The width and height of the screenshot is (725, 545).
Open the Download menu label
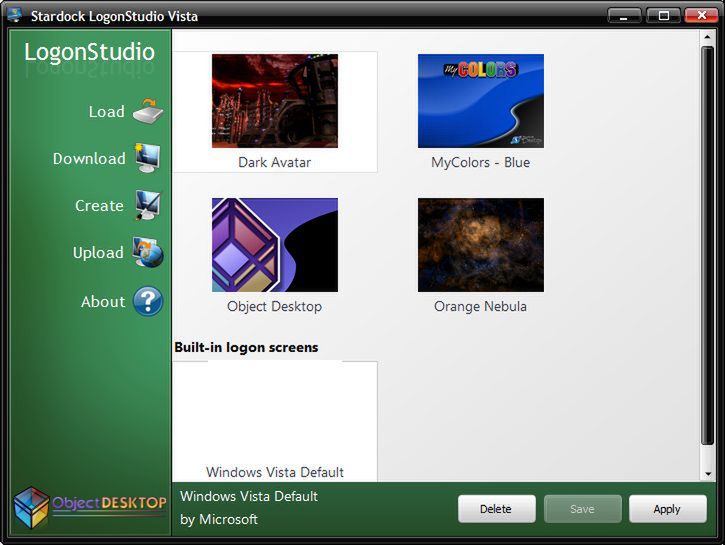pos(89,159)
